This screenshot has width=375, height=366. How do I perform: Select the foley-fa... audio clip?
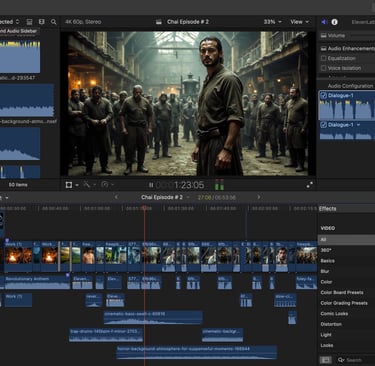(306, 282)
